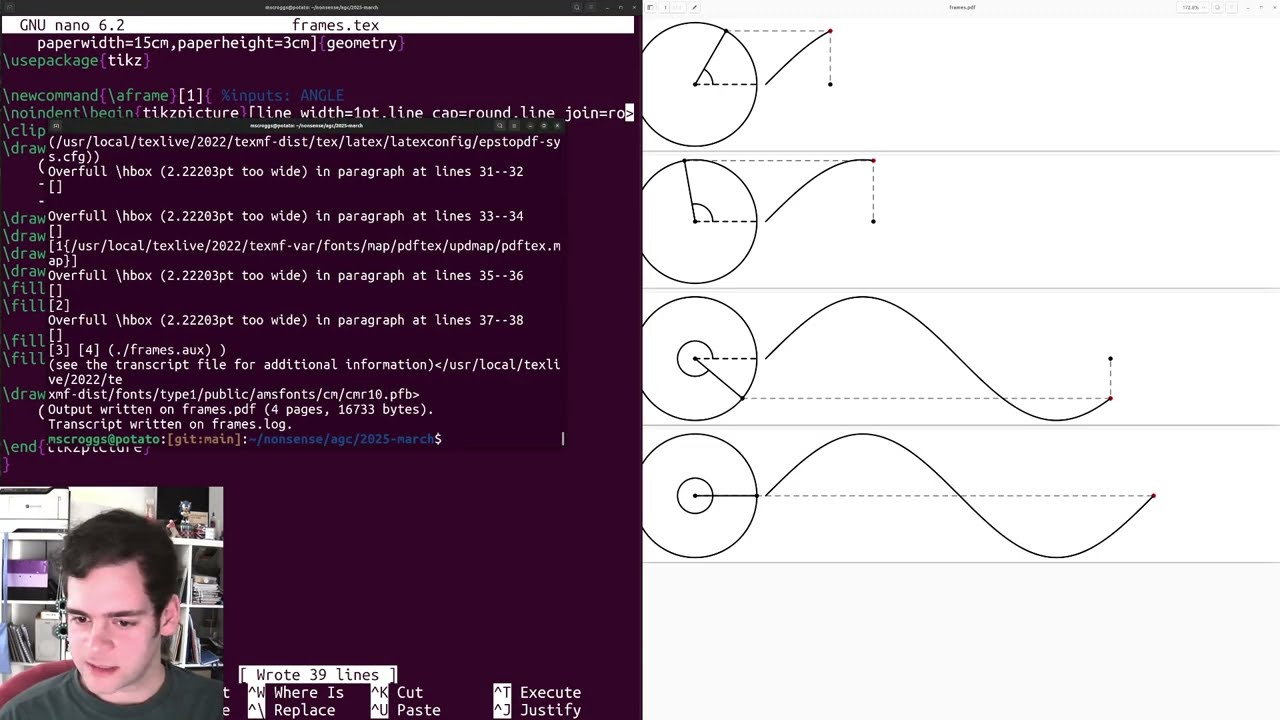The width and height of the screenshot is (1280, 720).
Task: Click new tab icon in front terminal window
Action: click(56, 126)
